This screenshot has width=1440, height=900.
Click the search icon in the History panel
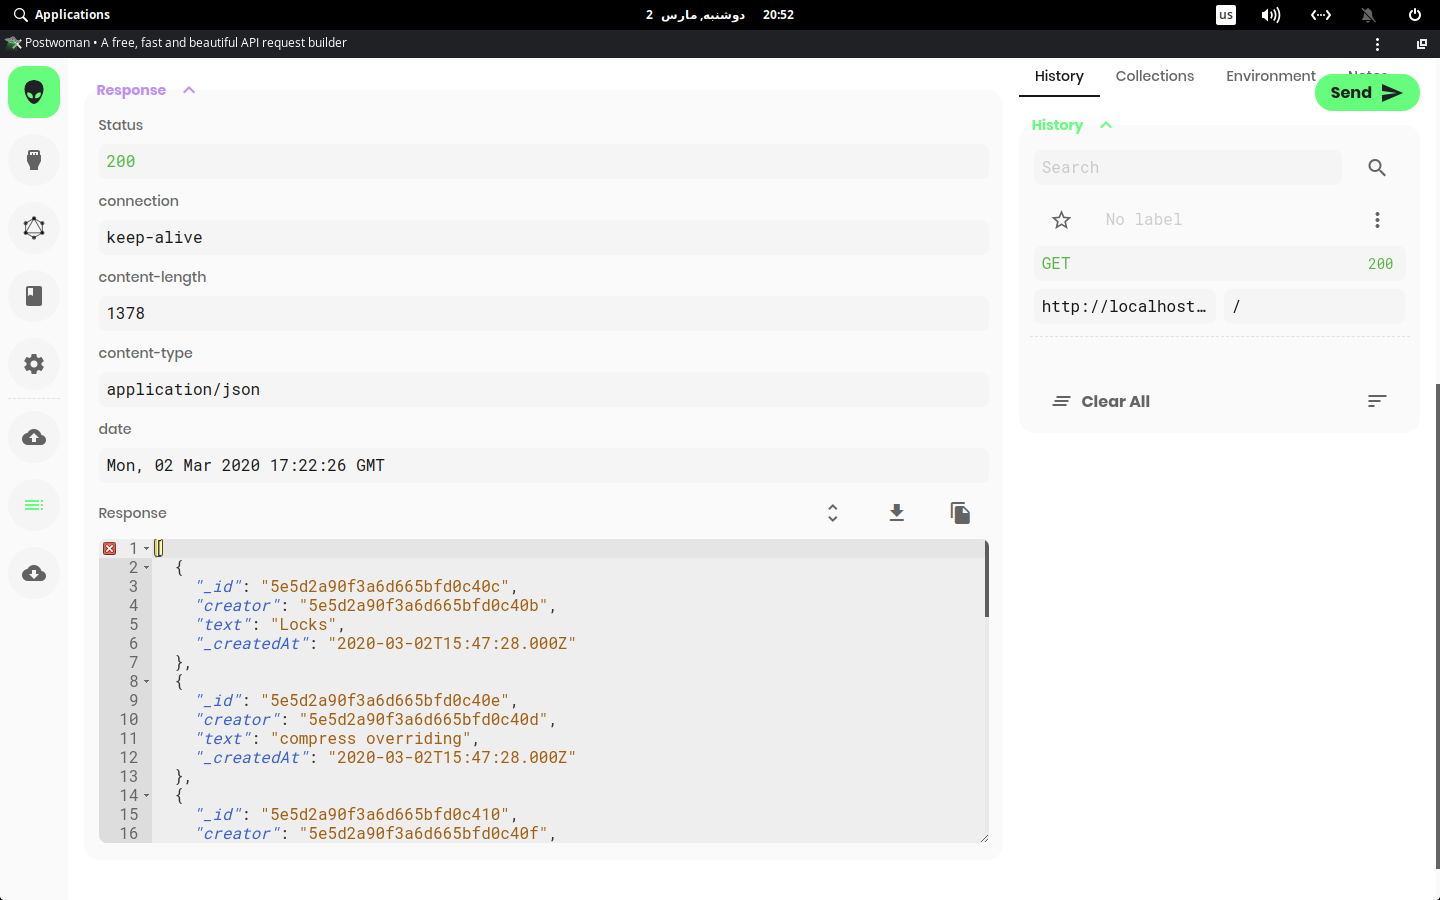(1377, 167)
